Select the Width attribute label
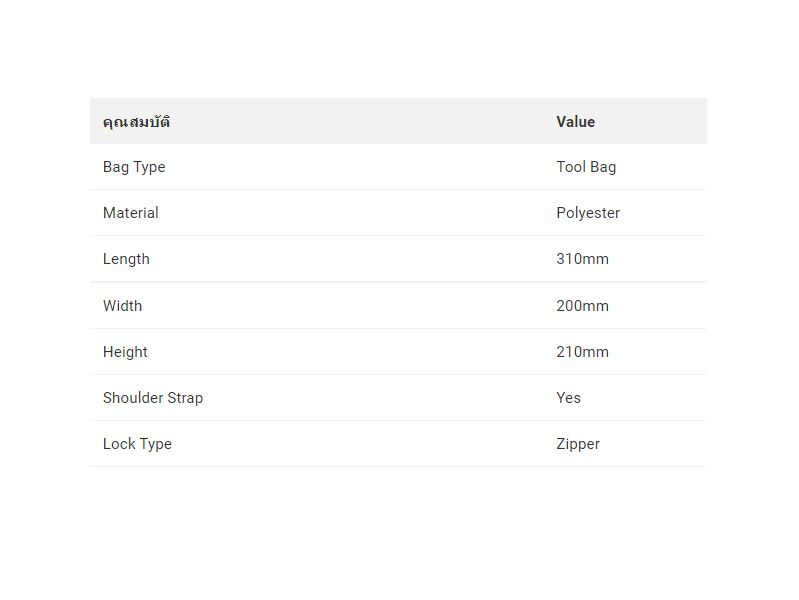Screen dimensions: 799x600 point(122,306)
